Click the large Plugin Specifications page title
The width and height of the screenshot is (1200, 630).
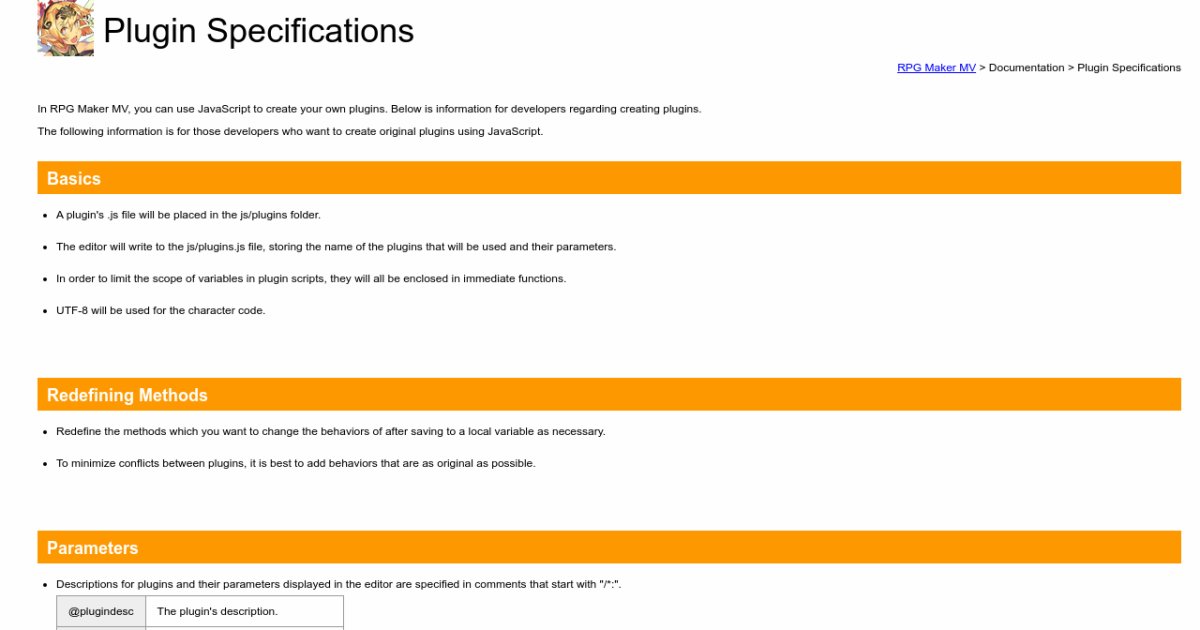(258, 31)
